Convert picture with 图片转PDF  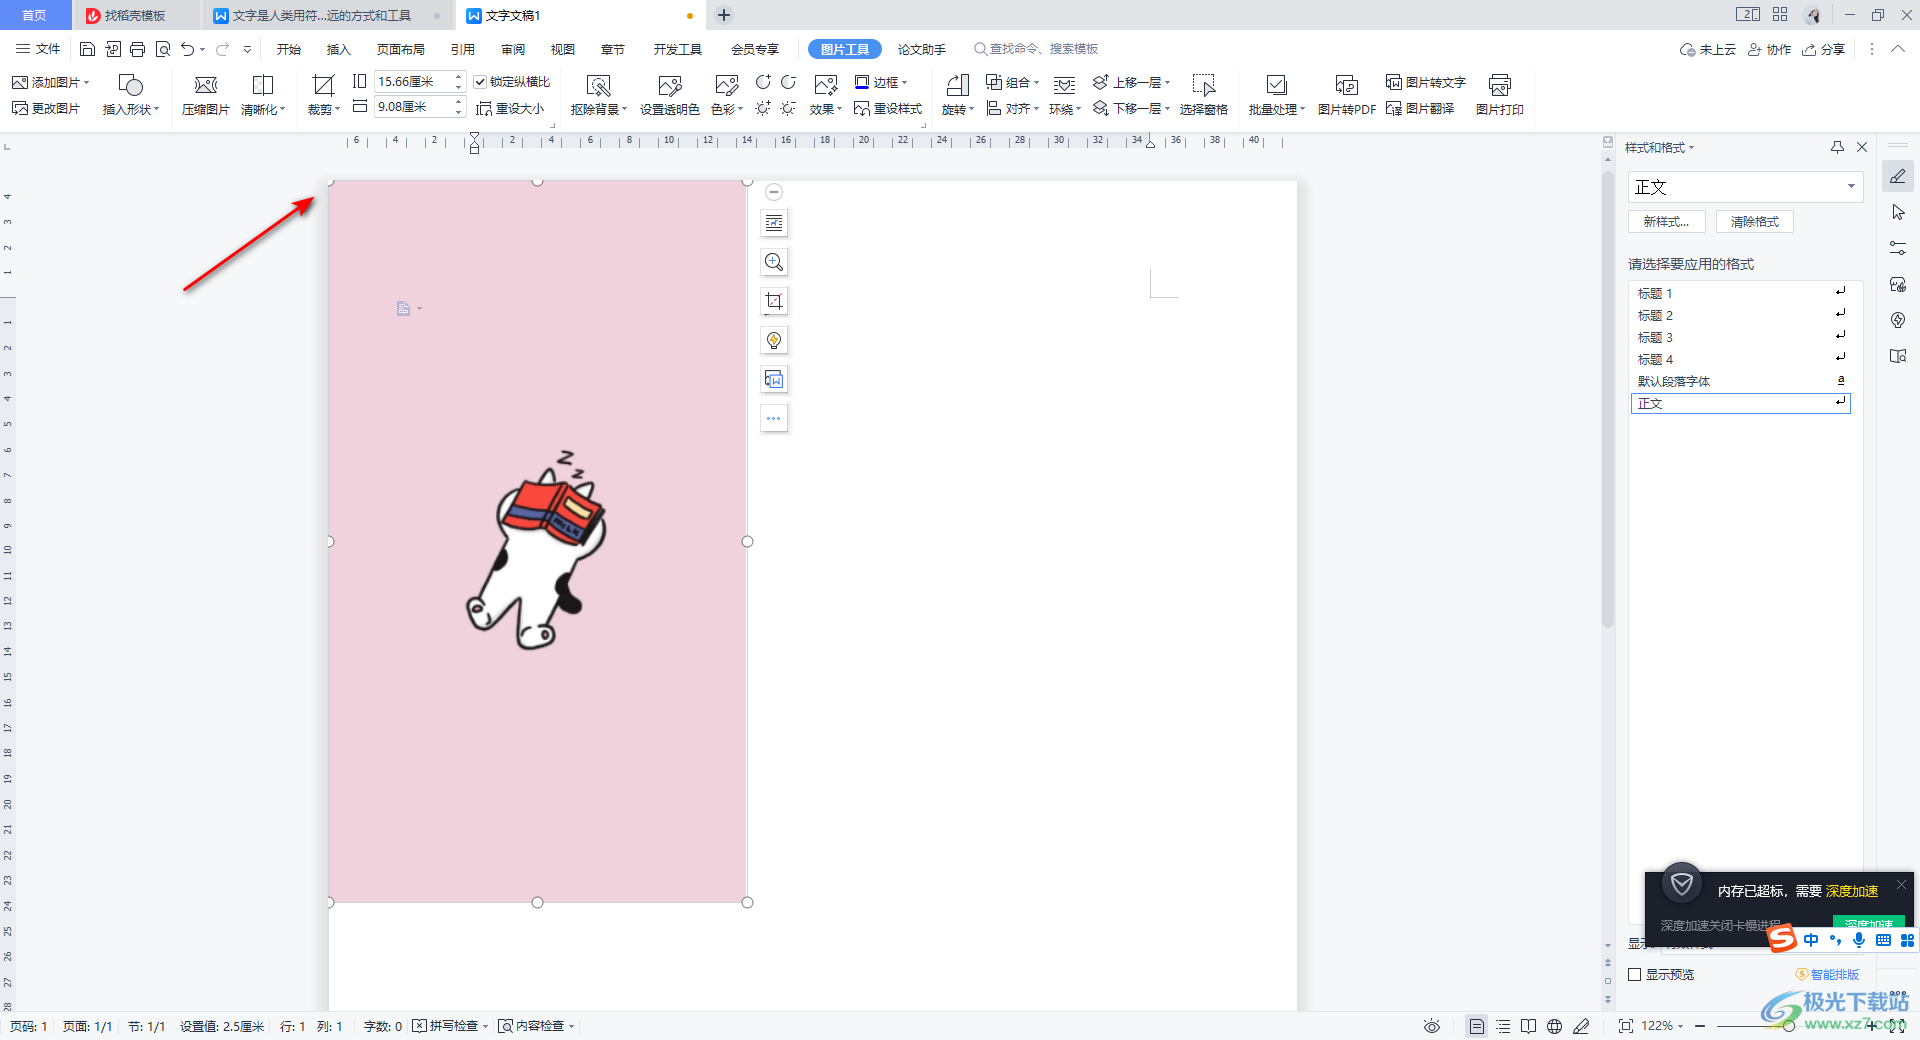[x=1346, y=96]
